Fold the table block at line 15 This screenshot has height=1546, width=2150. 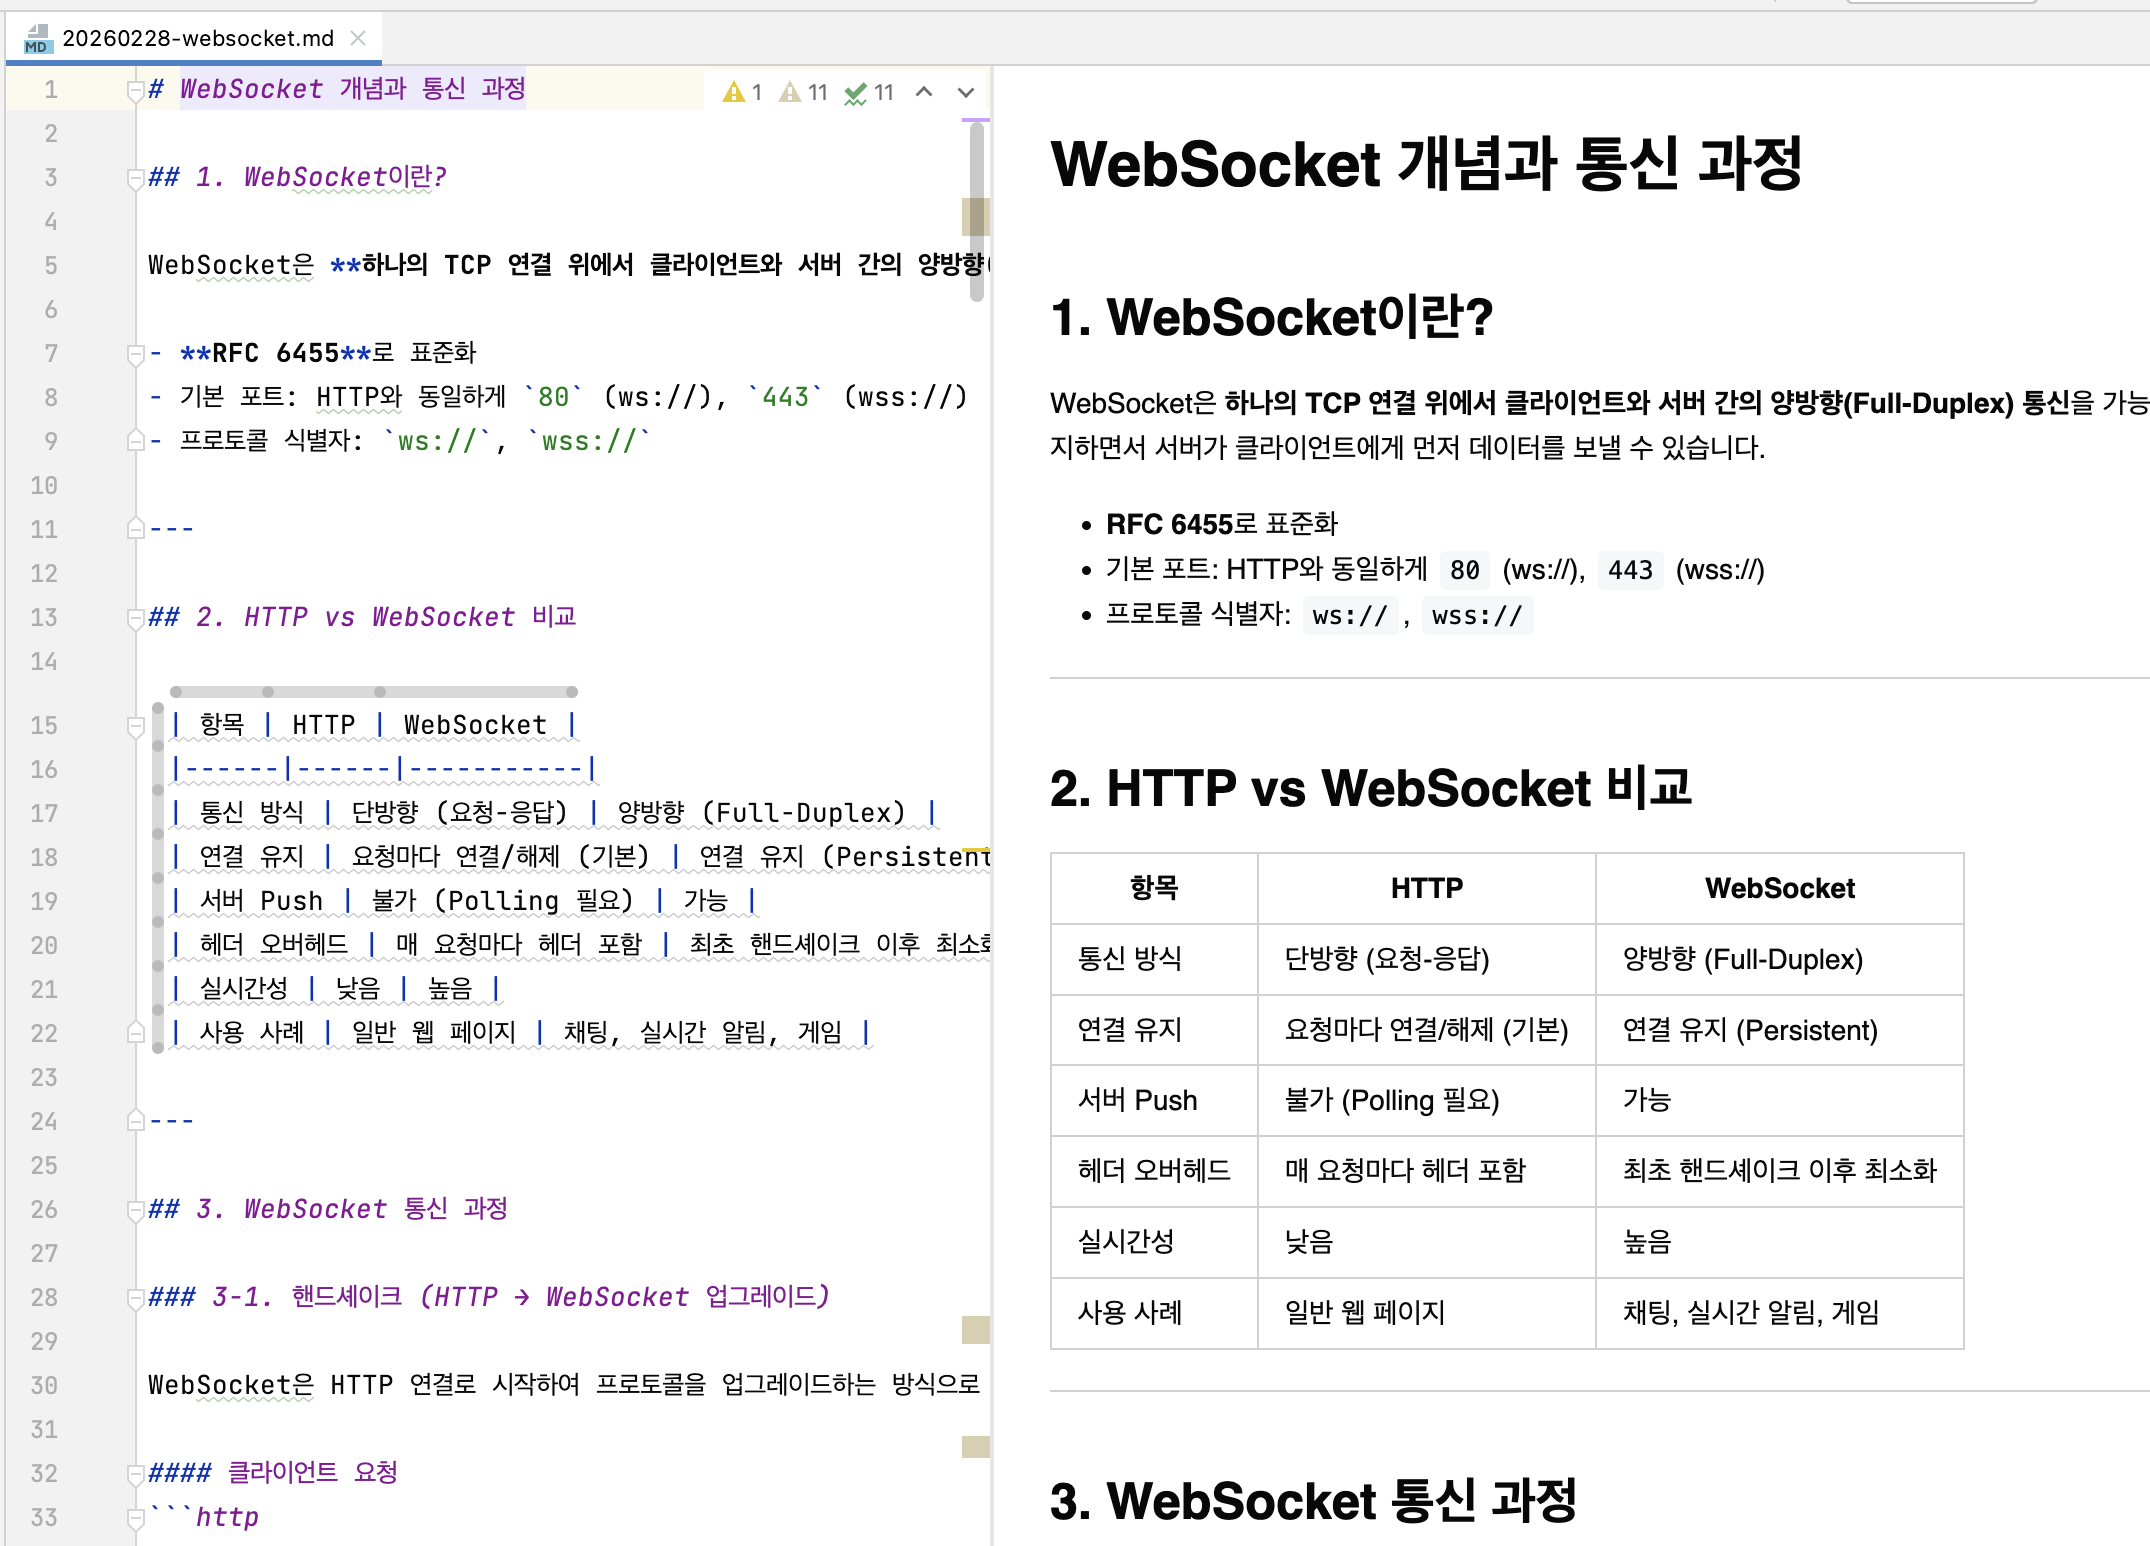click(x=136, y=727)
